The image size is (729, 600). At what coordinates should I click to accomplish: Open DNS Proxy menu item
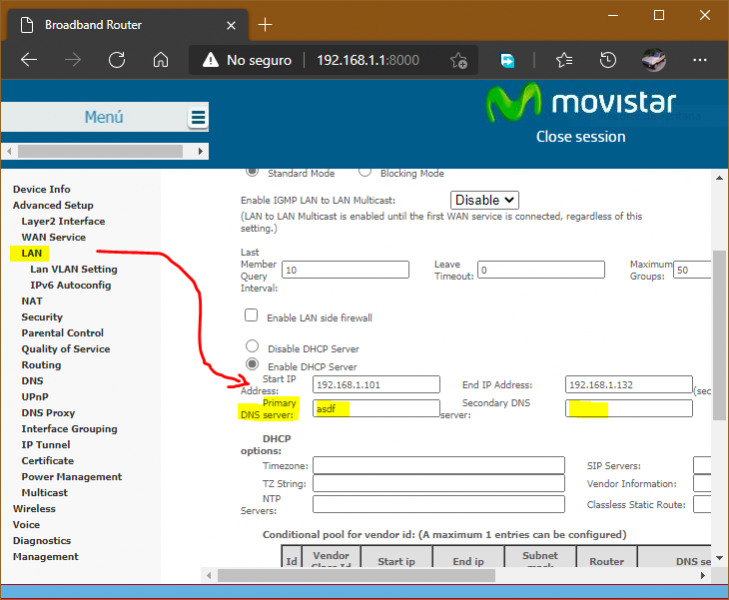coord(48,413)
